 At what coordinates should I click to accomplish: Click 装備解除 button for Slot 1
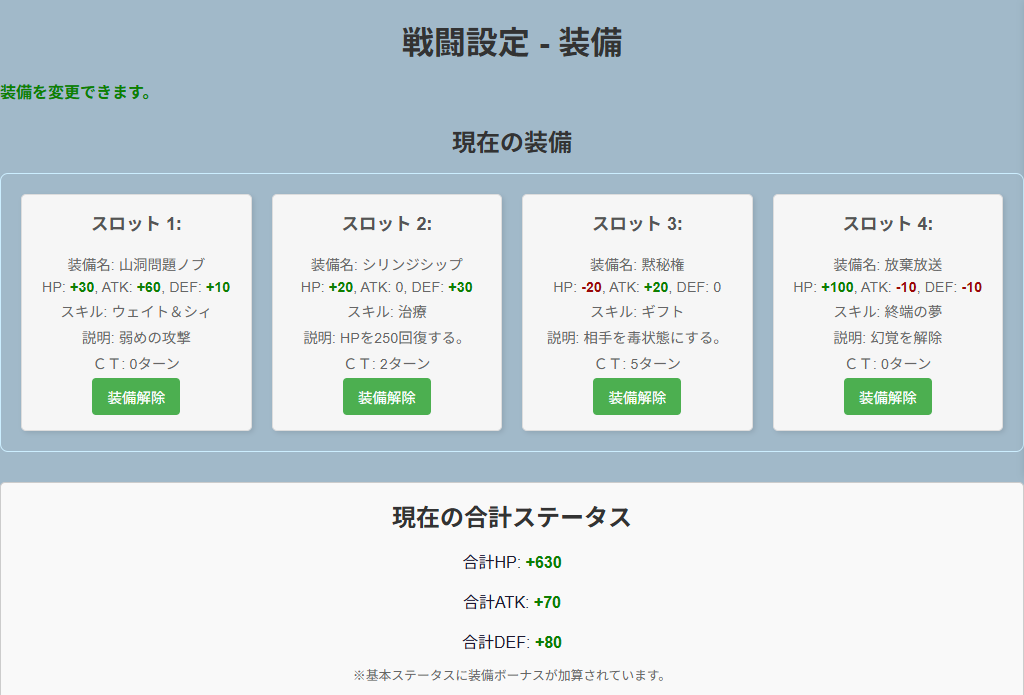click(136, 397)
